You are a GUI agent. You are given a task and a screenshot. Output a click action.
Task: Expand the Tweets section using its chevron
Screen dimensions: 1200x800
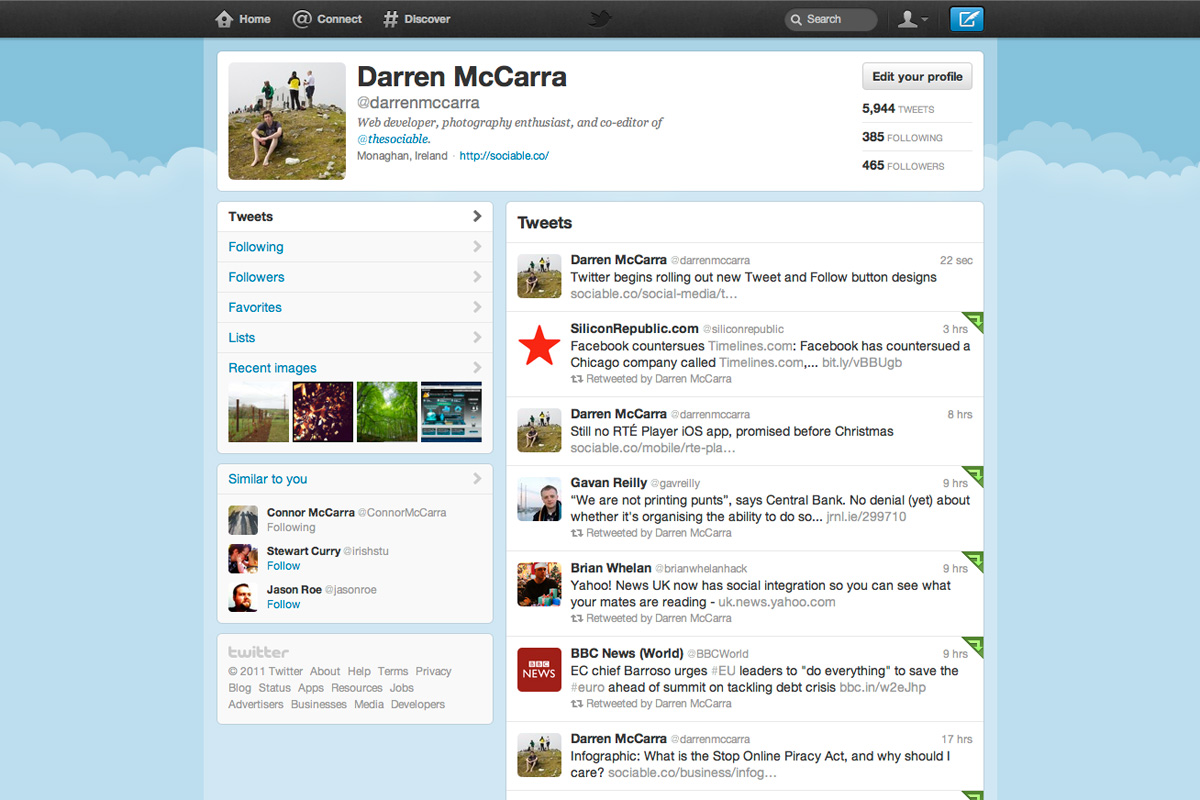478,216
